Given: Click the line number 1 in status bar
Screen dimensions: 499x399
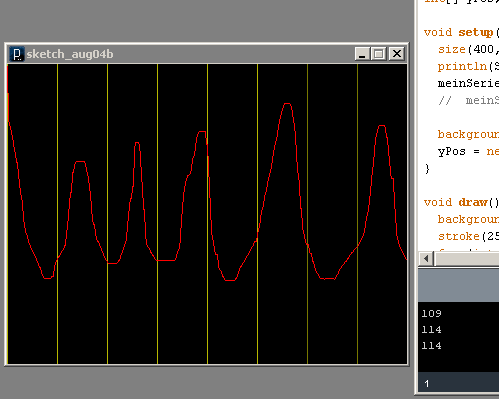Looking at the screenshot, I should pos(427,384).
